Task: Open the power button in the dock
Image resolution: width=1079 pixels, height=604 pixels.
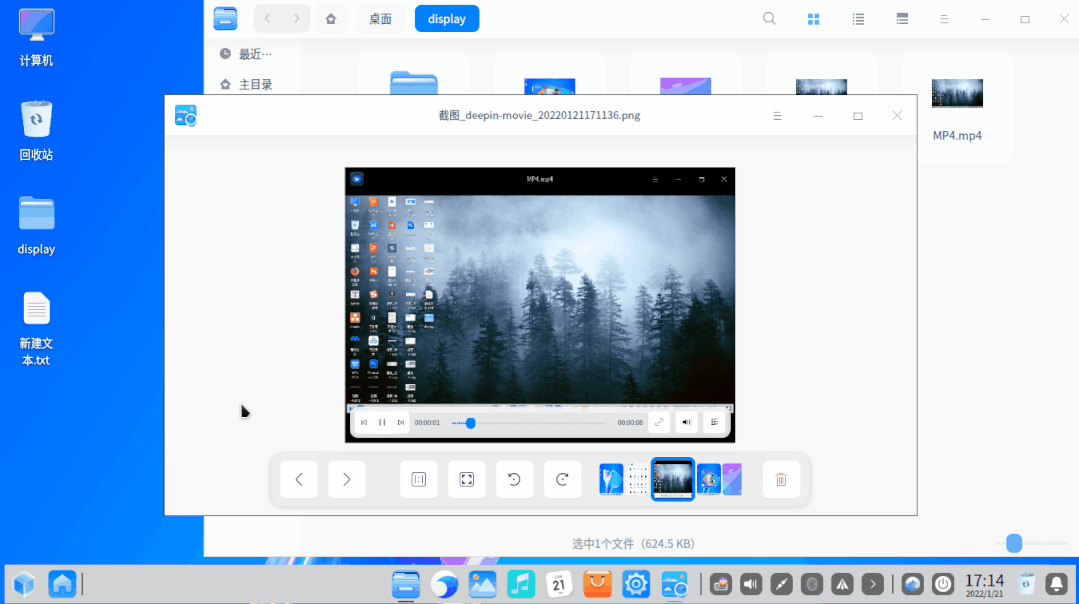Action: click(943, 585)
